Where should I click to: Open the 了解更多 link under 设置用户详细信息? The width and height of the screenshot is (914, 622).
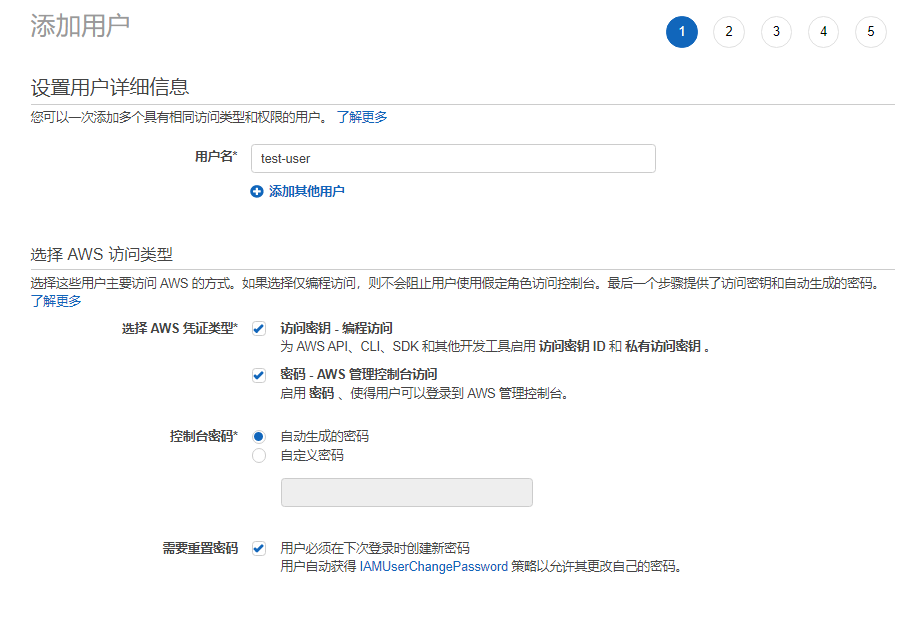364,117
